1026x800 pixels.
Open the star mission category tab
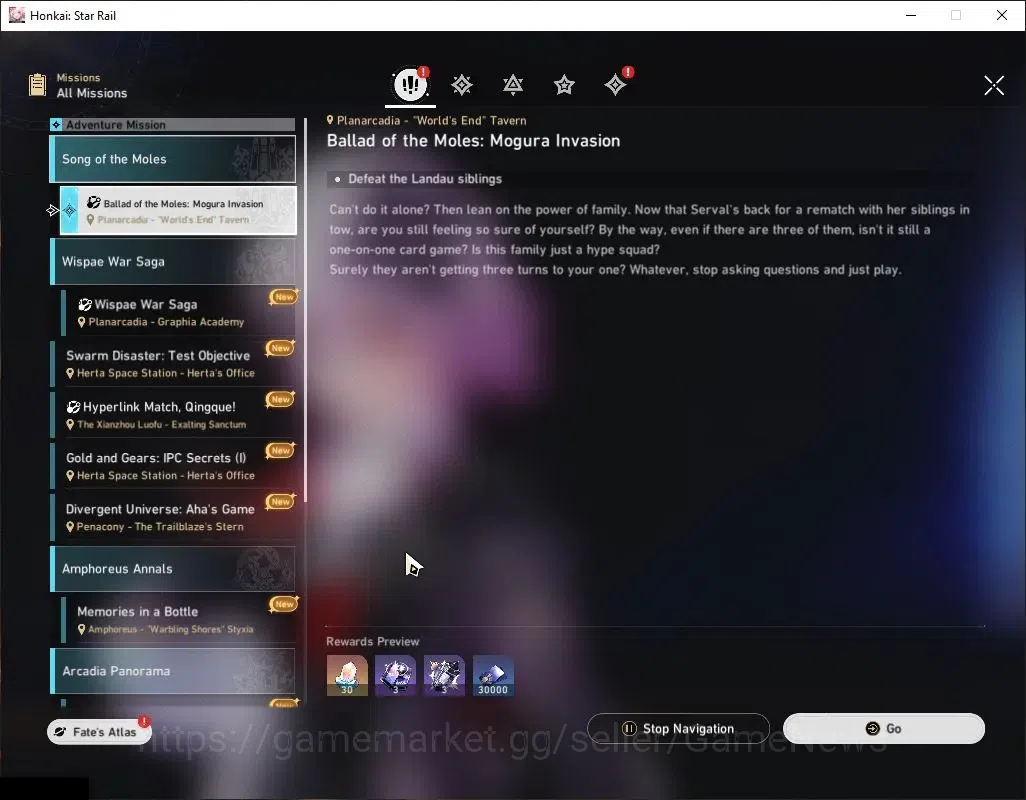(x=564, y=85)
